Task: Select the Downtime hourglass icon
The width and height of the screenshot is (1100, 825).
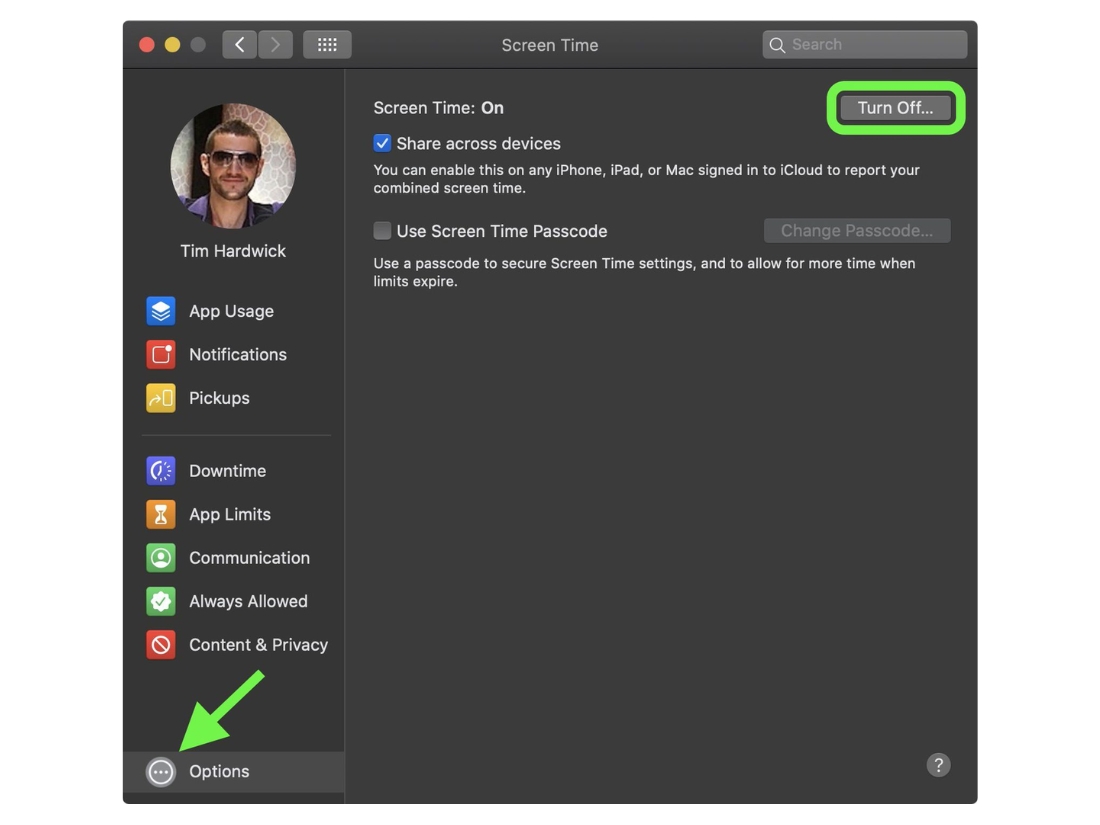Action: click(161, 470)
